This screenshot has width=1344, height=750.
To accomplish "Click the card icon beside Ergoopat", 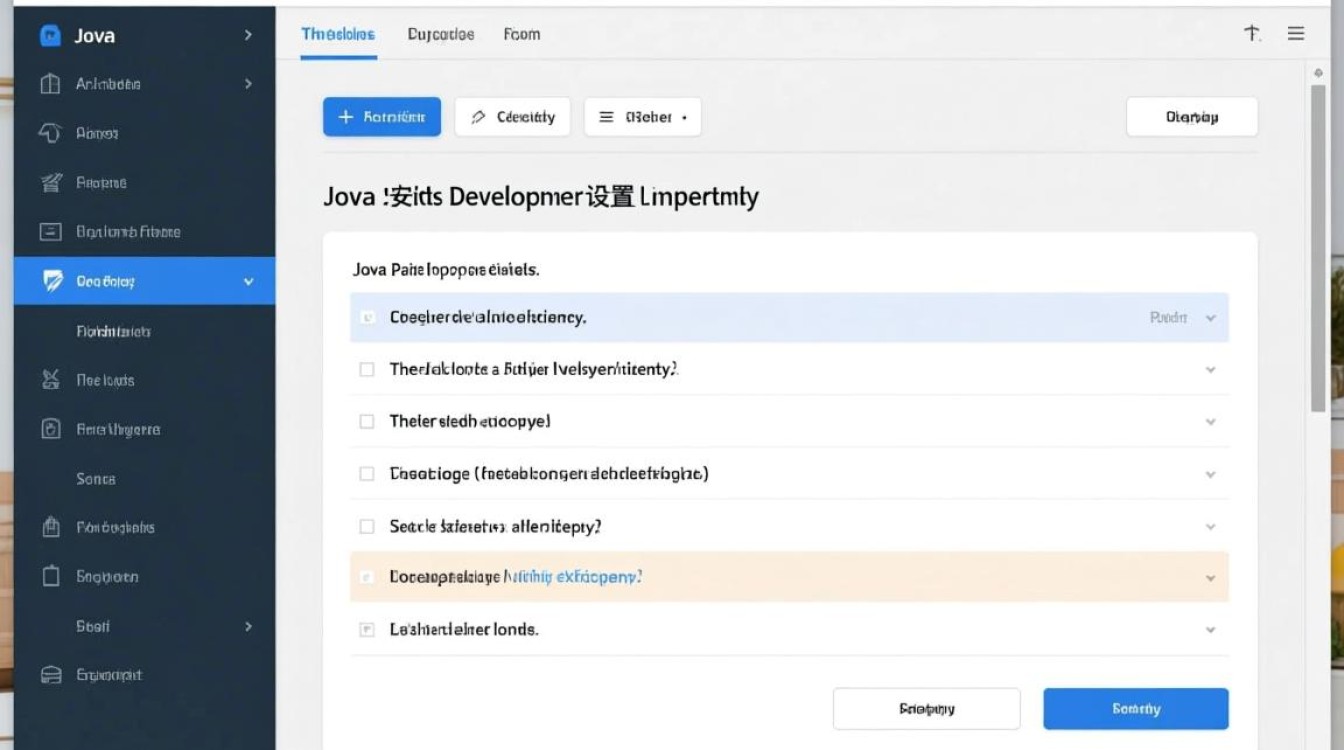I will [51, 675].
